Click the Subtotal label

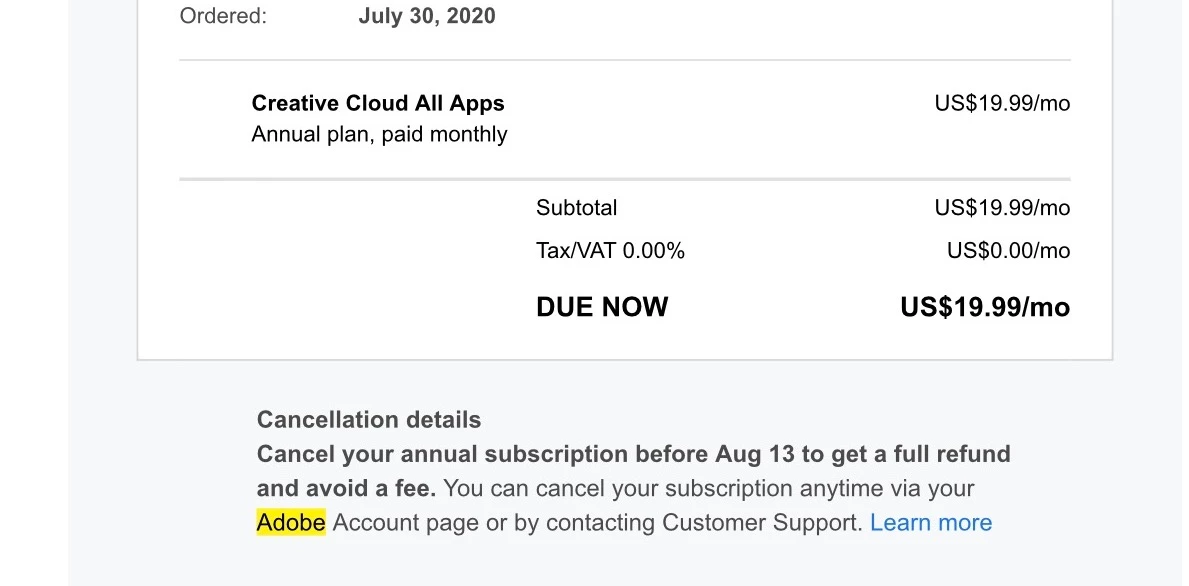pos(576,208)
